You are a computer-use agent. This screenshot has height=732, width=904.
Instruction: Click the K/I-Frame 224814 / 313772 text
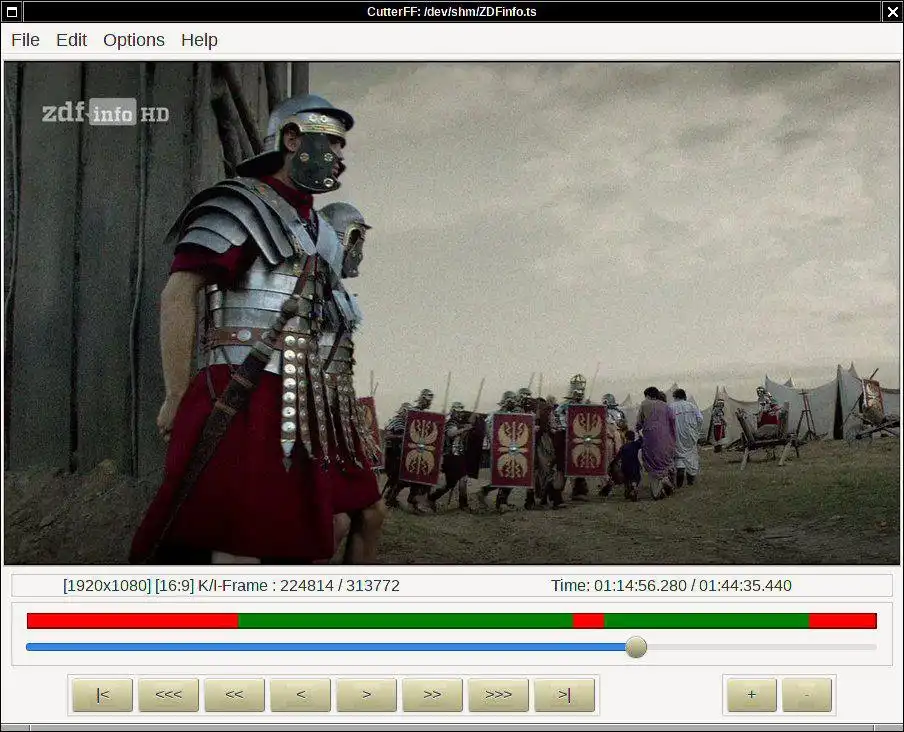coord(299,586)
